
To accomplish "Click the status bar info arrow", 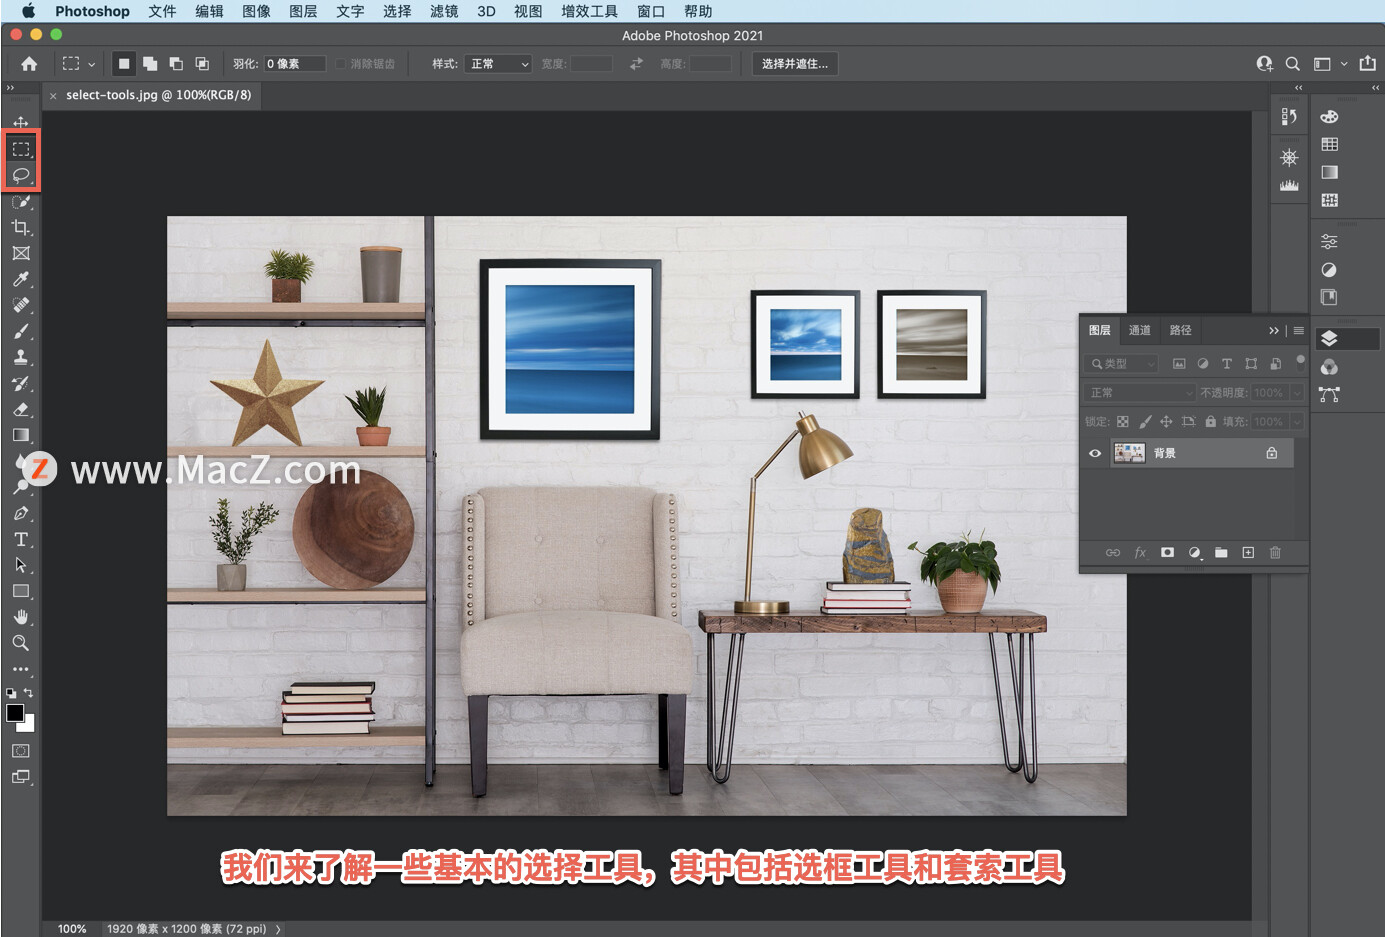I will point(278,929).
